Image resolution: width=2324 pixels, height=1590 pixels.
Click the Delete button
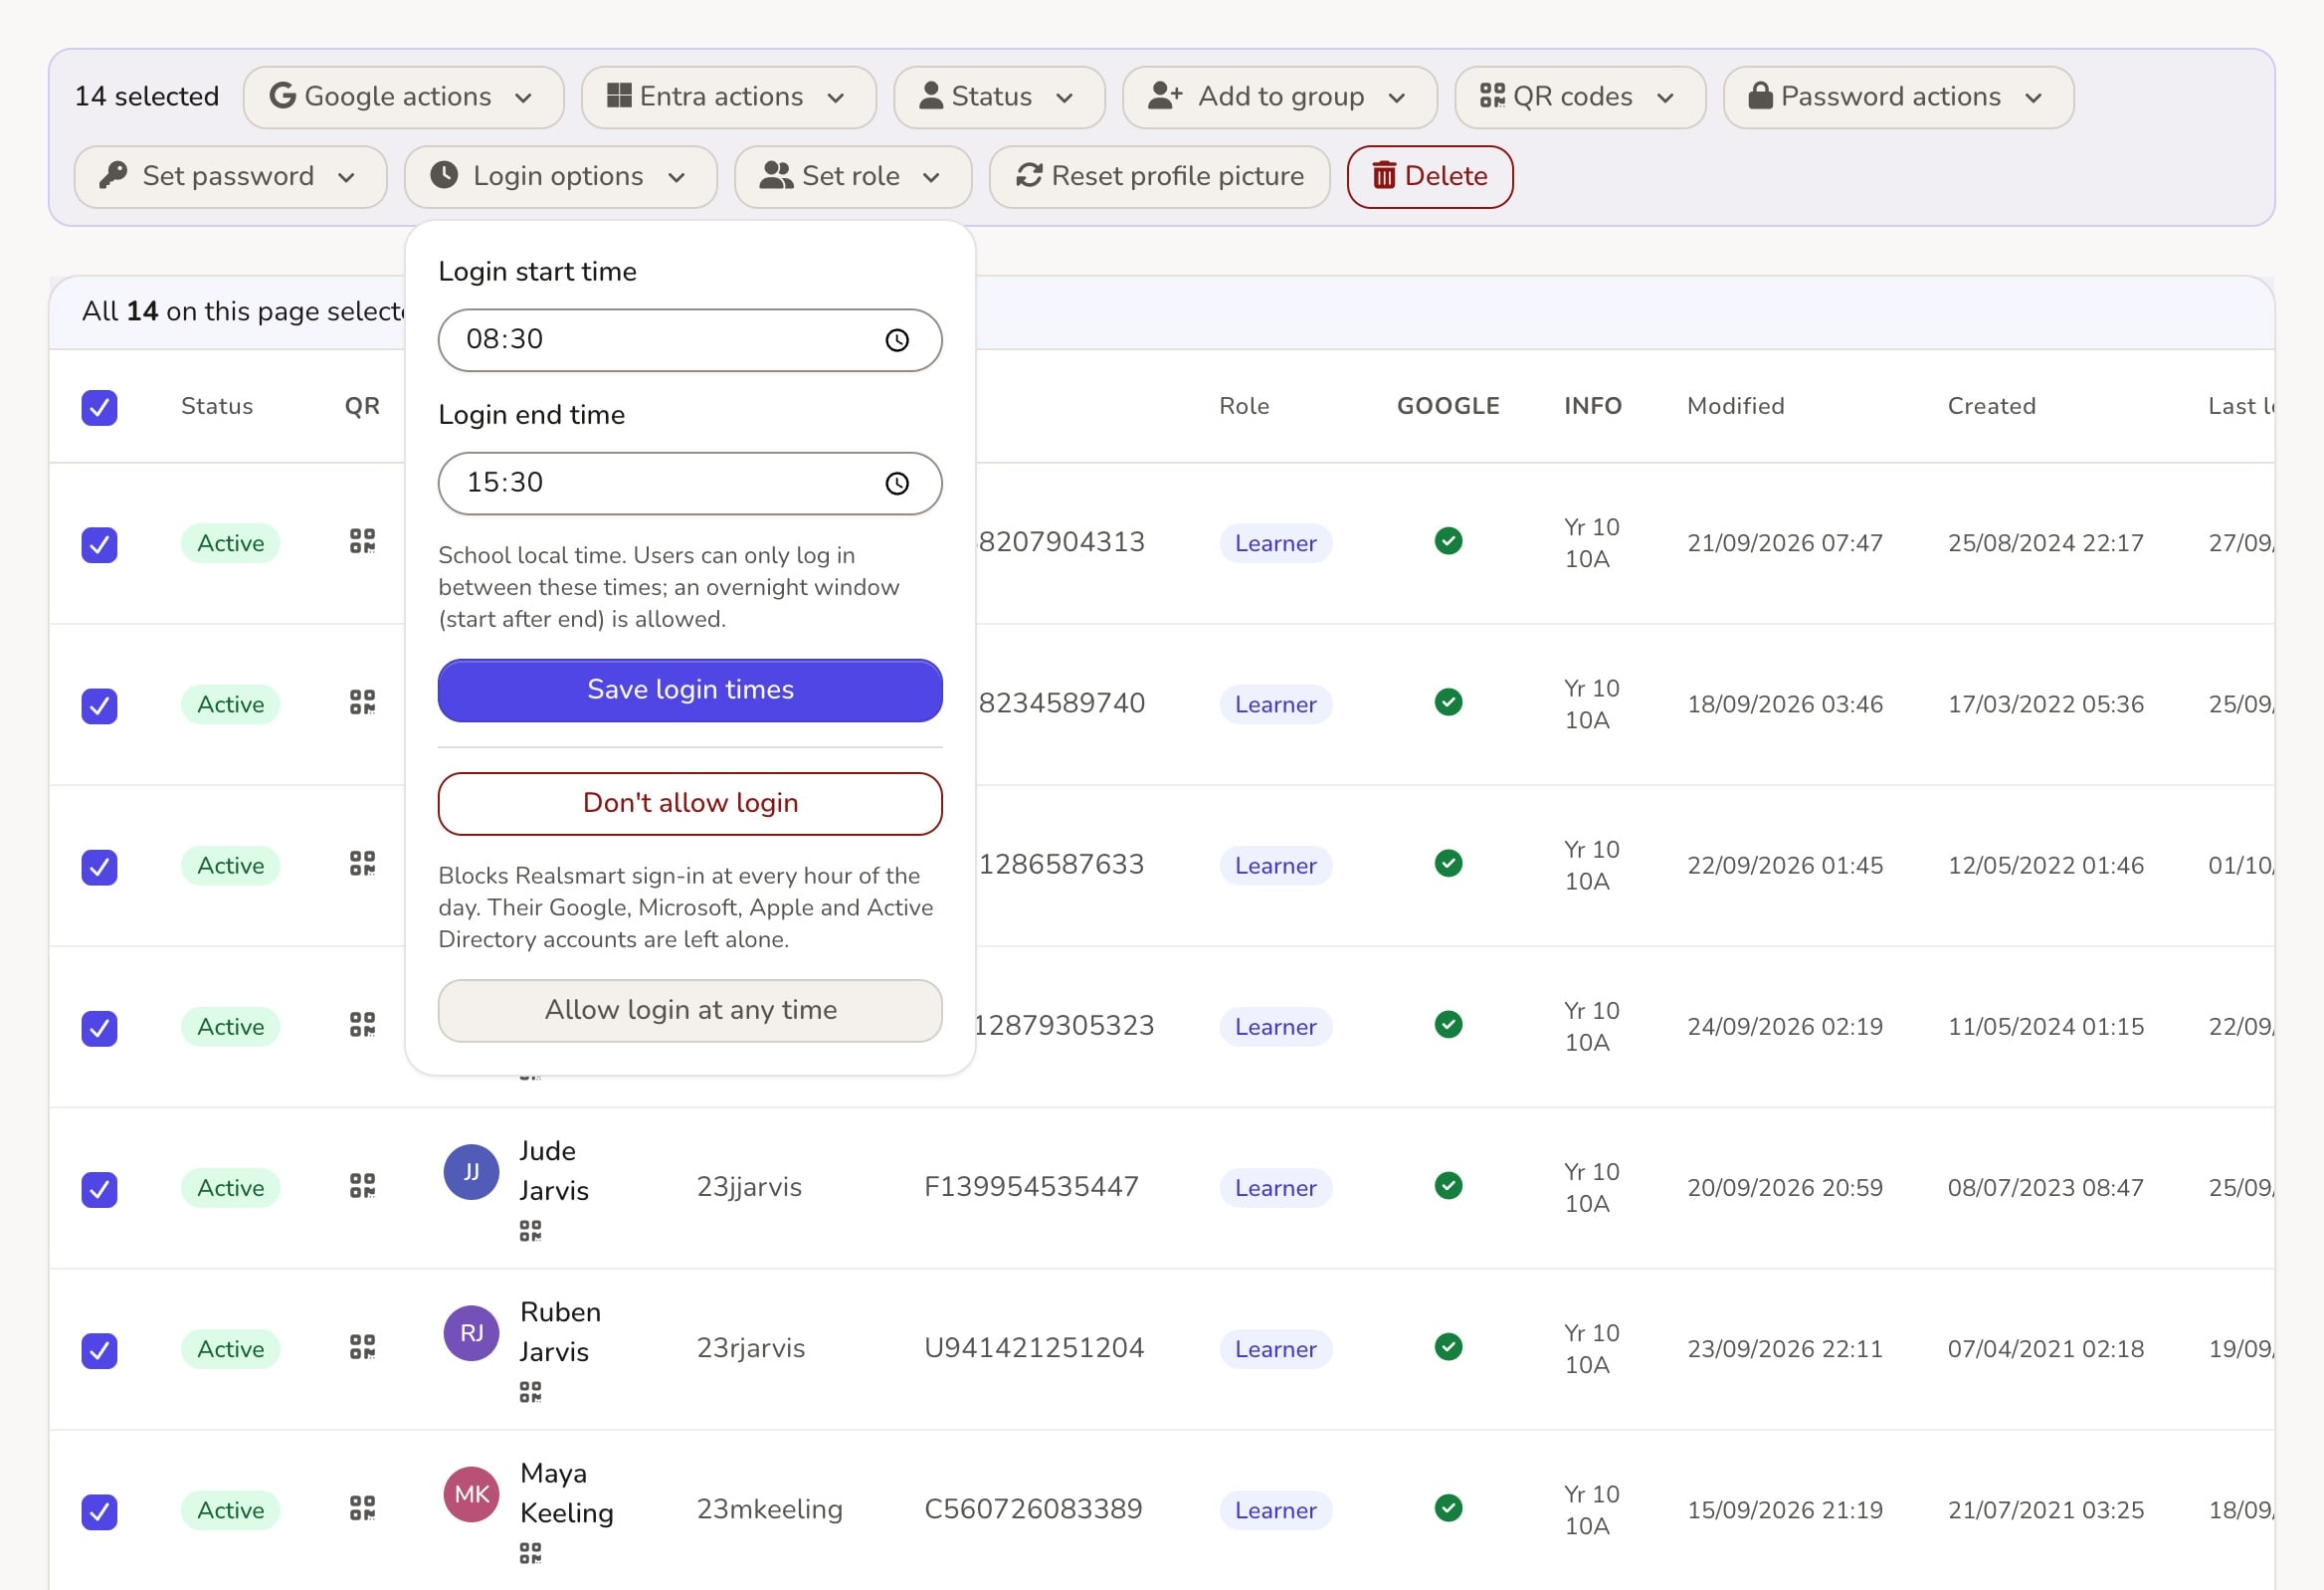pos(1429,177)
